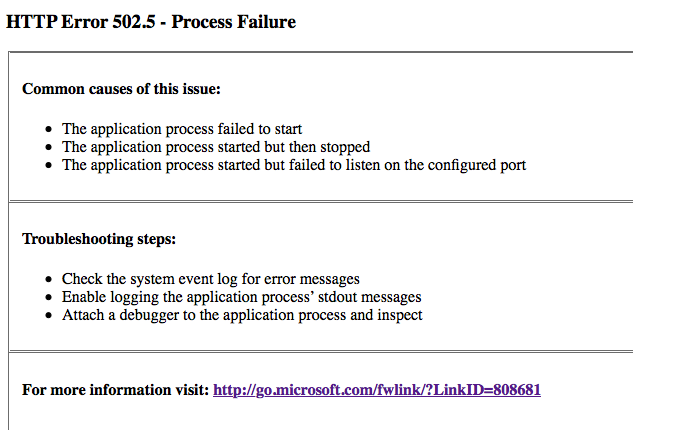
Task: Click the bullet before 'started but then stopped'
Action: pyautogui.click(x=48, y=147)
